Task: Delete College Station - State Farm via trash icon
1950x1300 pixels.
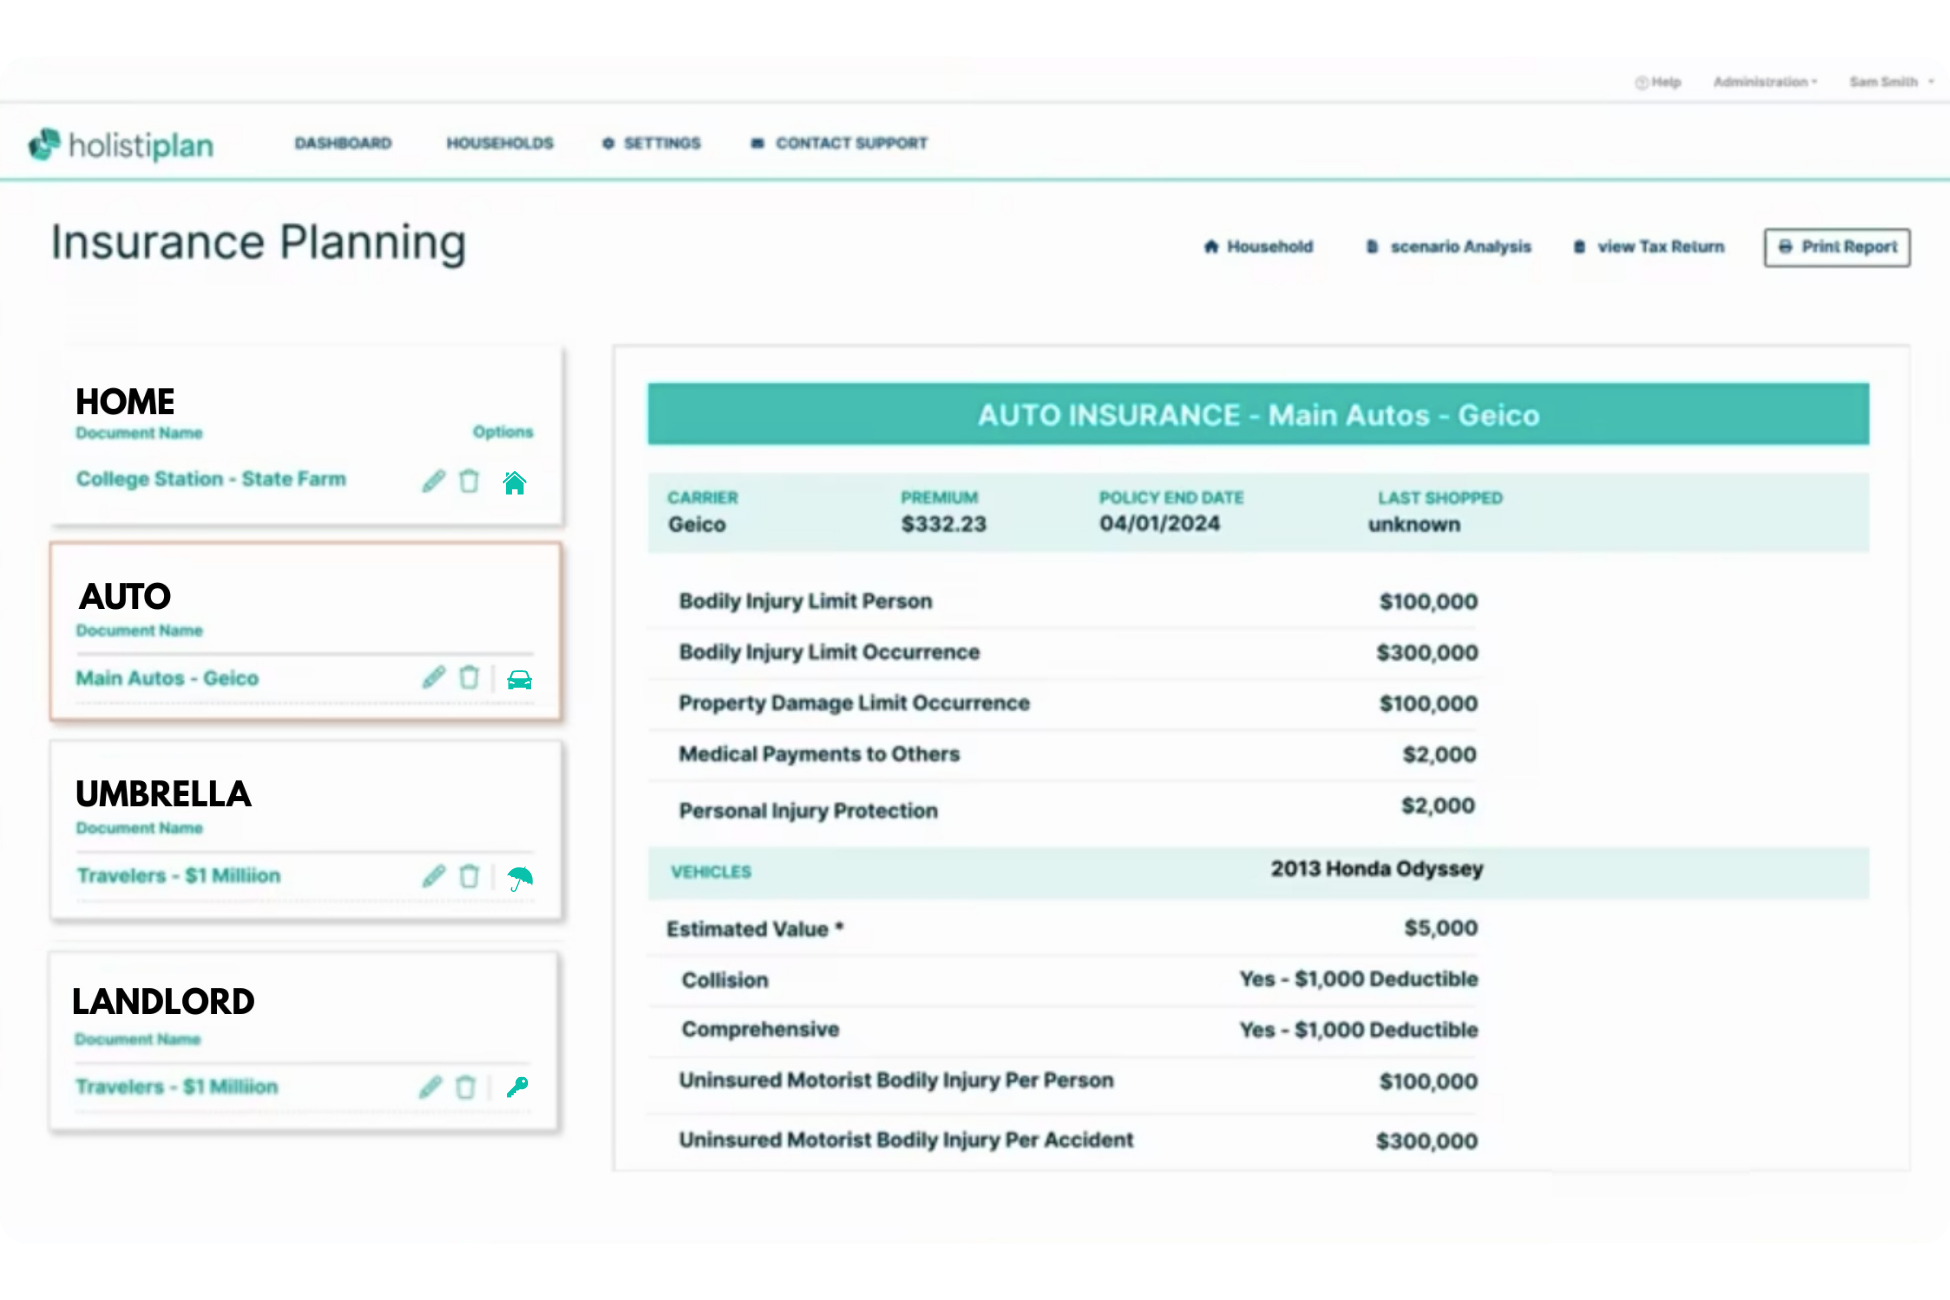Action: [x=469, y=481]
